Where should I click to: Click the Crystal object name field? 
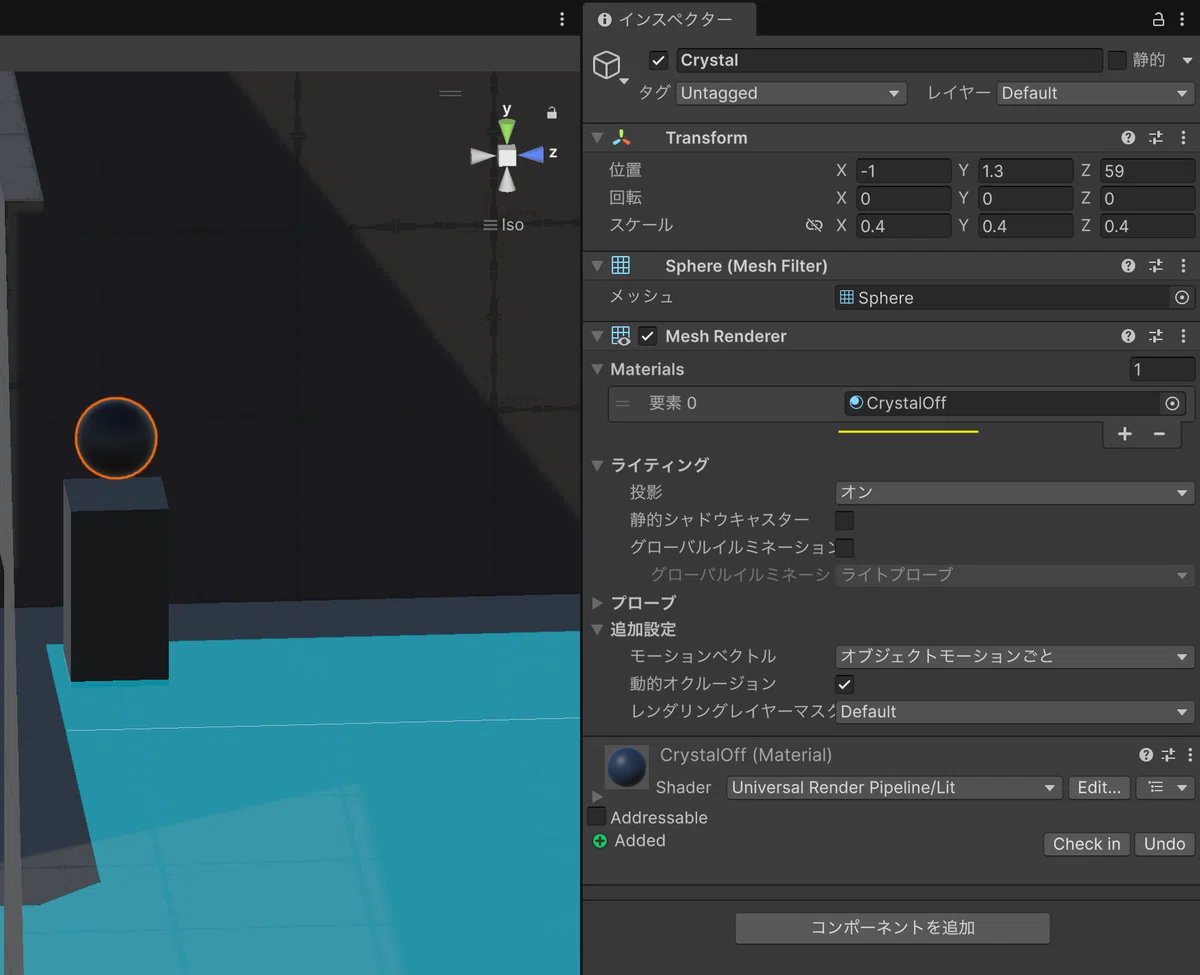[889, 60]
